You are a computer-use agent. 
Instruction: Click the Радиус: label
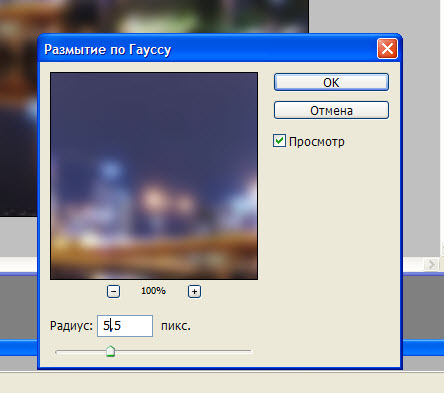click(71, 326)
